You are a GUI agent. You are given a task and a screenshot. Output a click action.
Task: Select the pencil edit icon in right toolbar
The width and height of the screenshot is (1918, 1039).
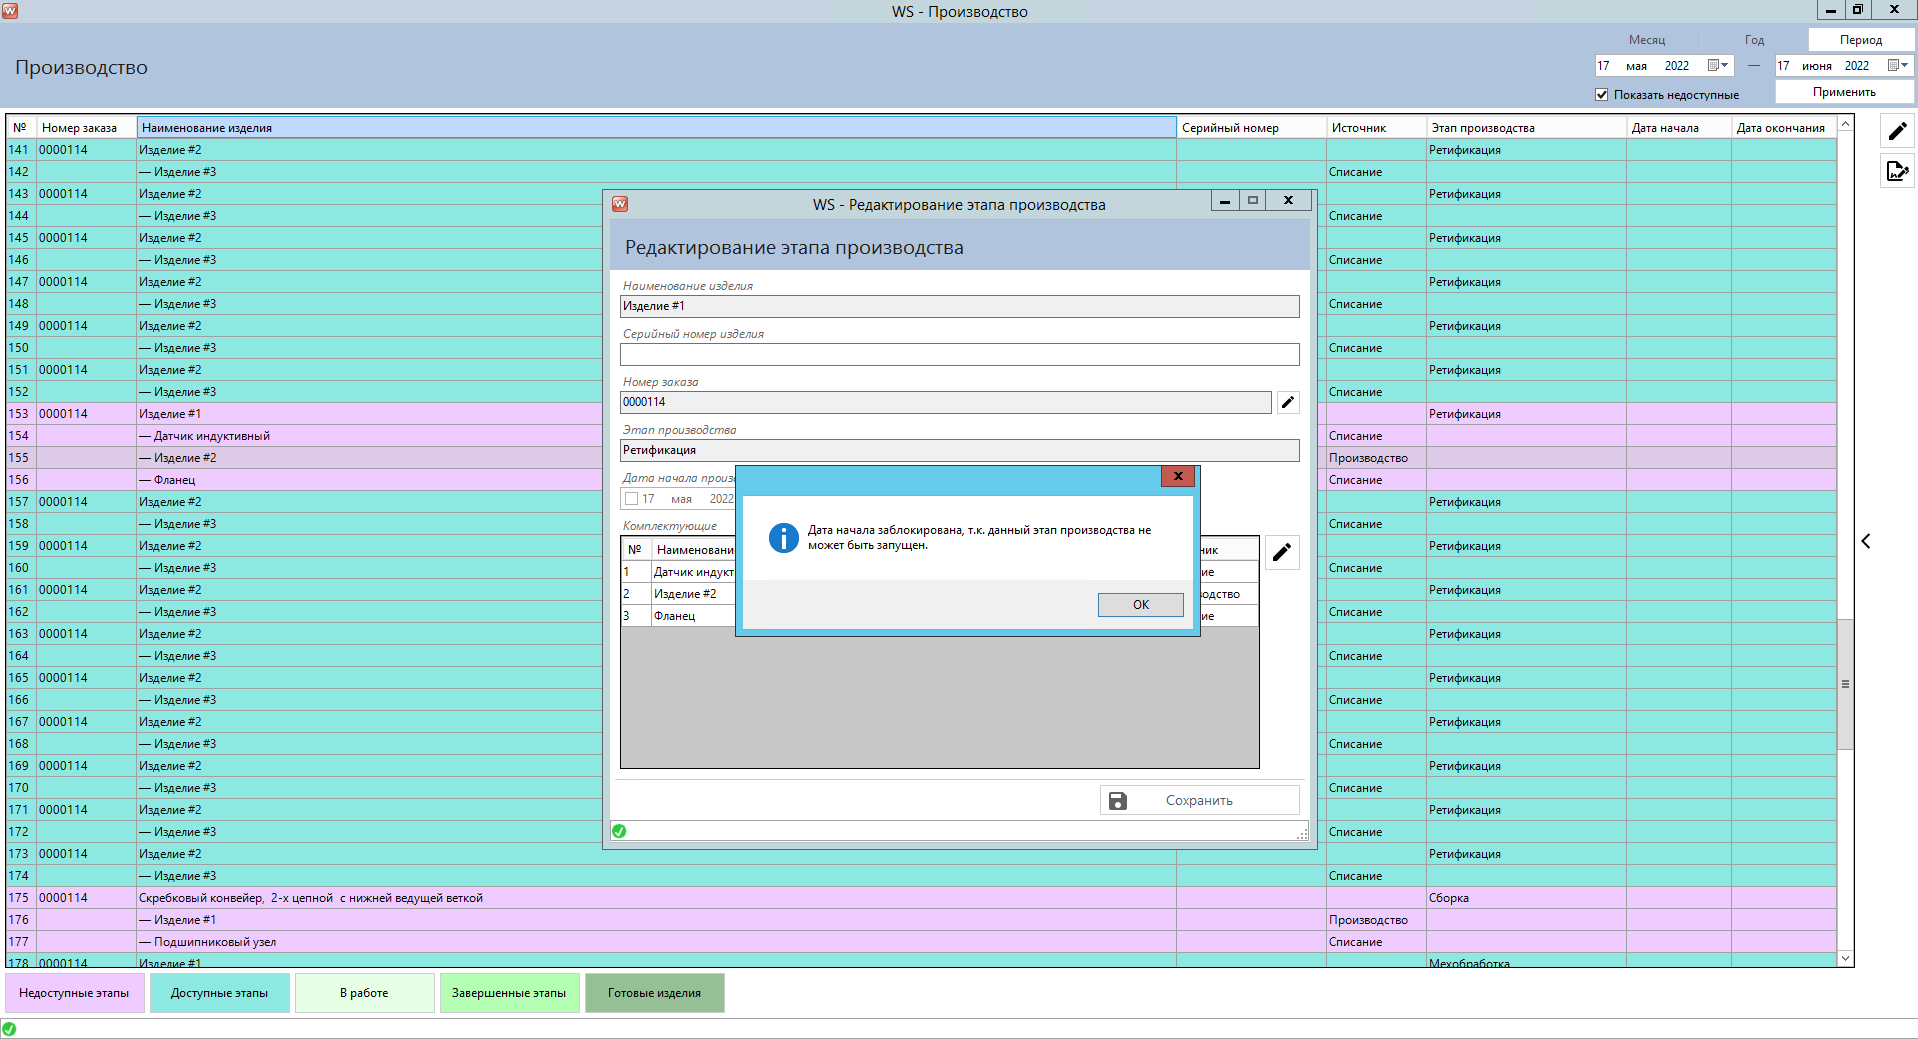click(x=1896, y=130)
